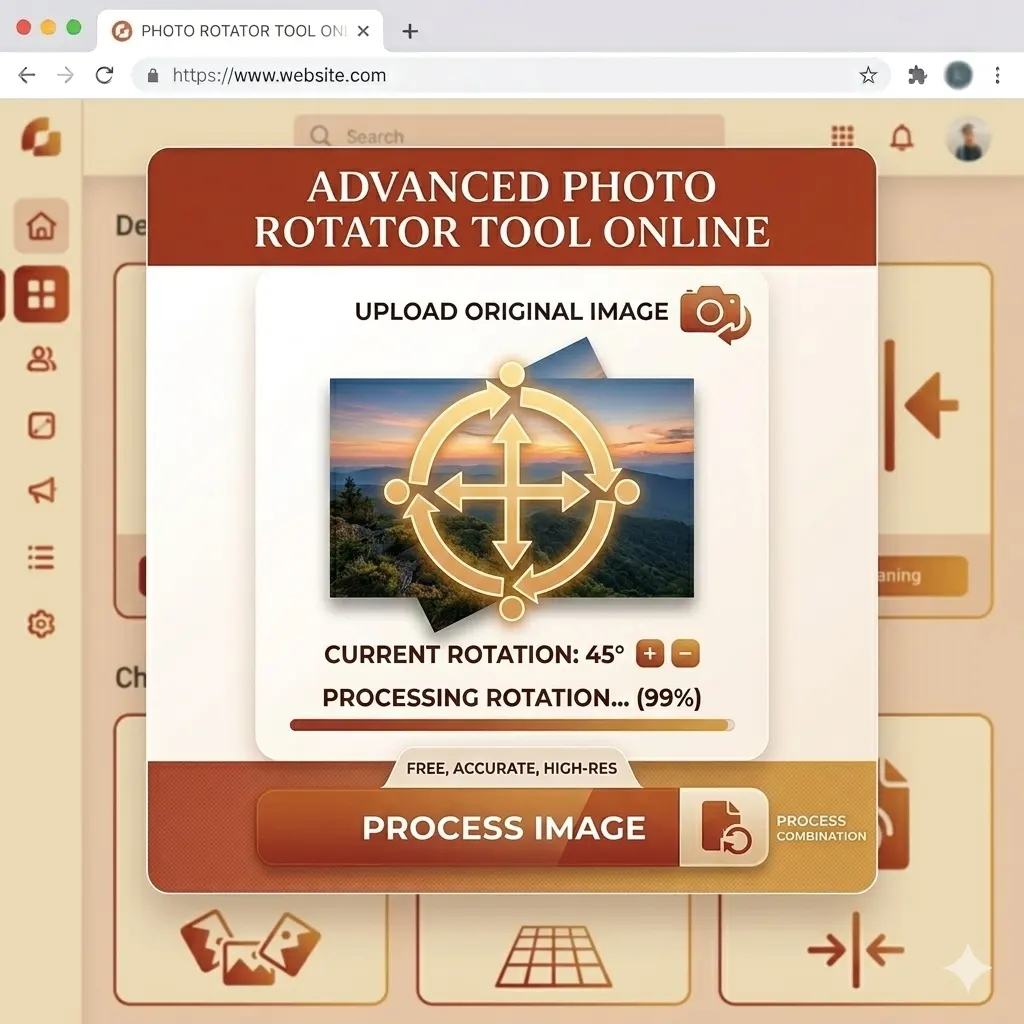
Task: Open the Users icon in the sidebar
Action: click(x=40, y=360)
